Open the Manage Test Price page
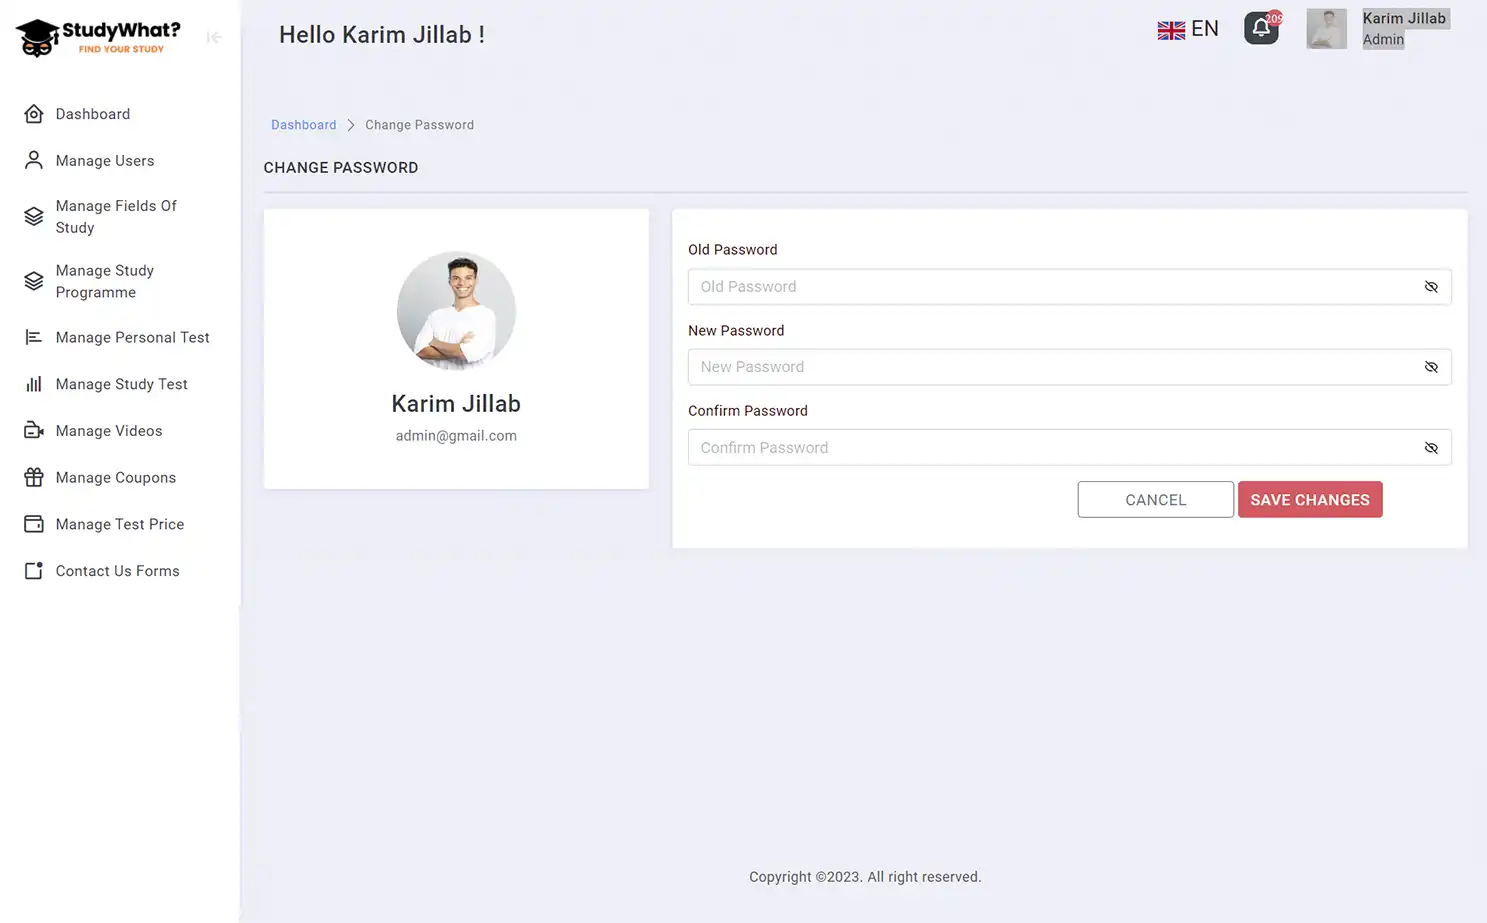The width and height of the screenshot is (1487, 923). pyautogui.click(x=33, y=523)
